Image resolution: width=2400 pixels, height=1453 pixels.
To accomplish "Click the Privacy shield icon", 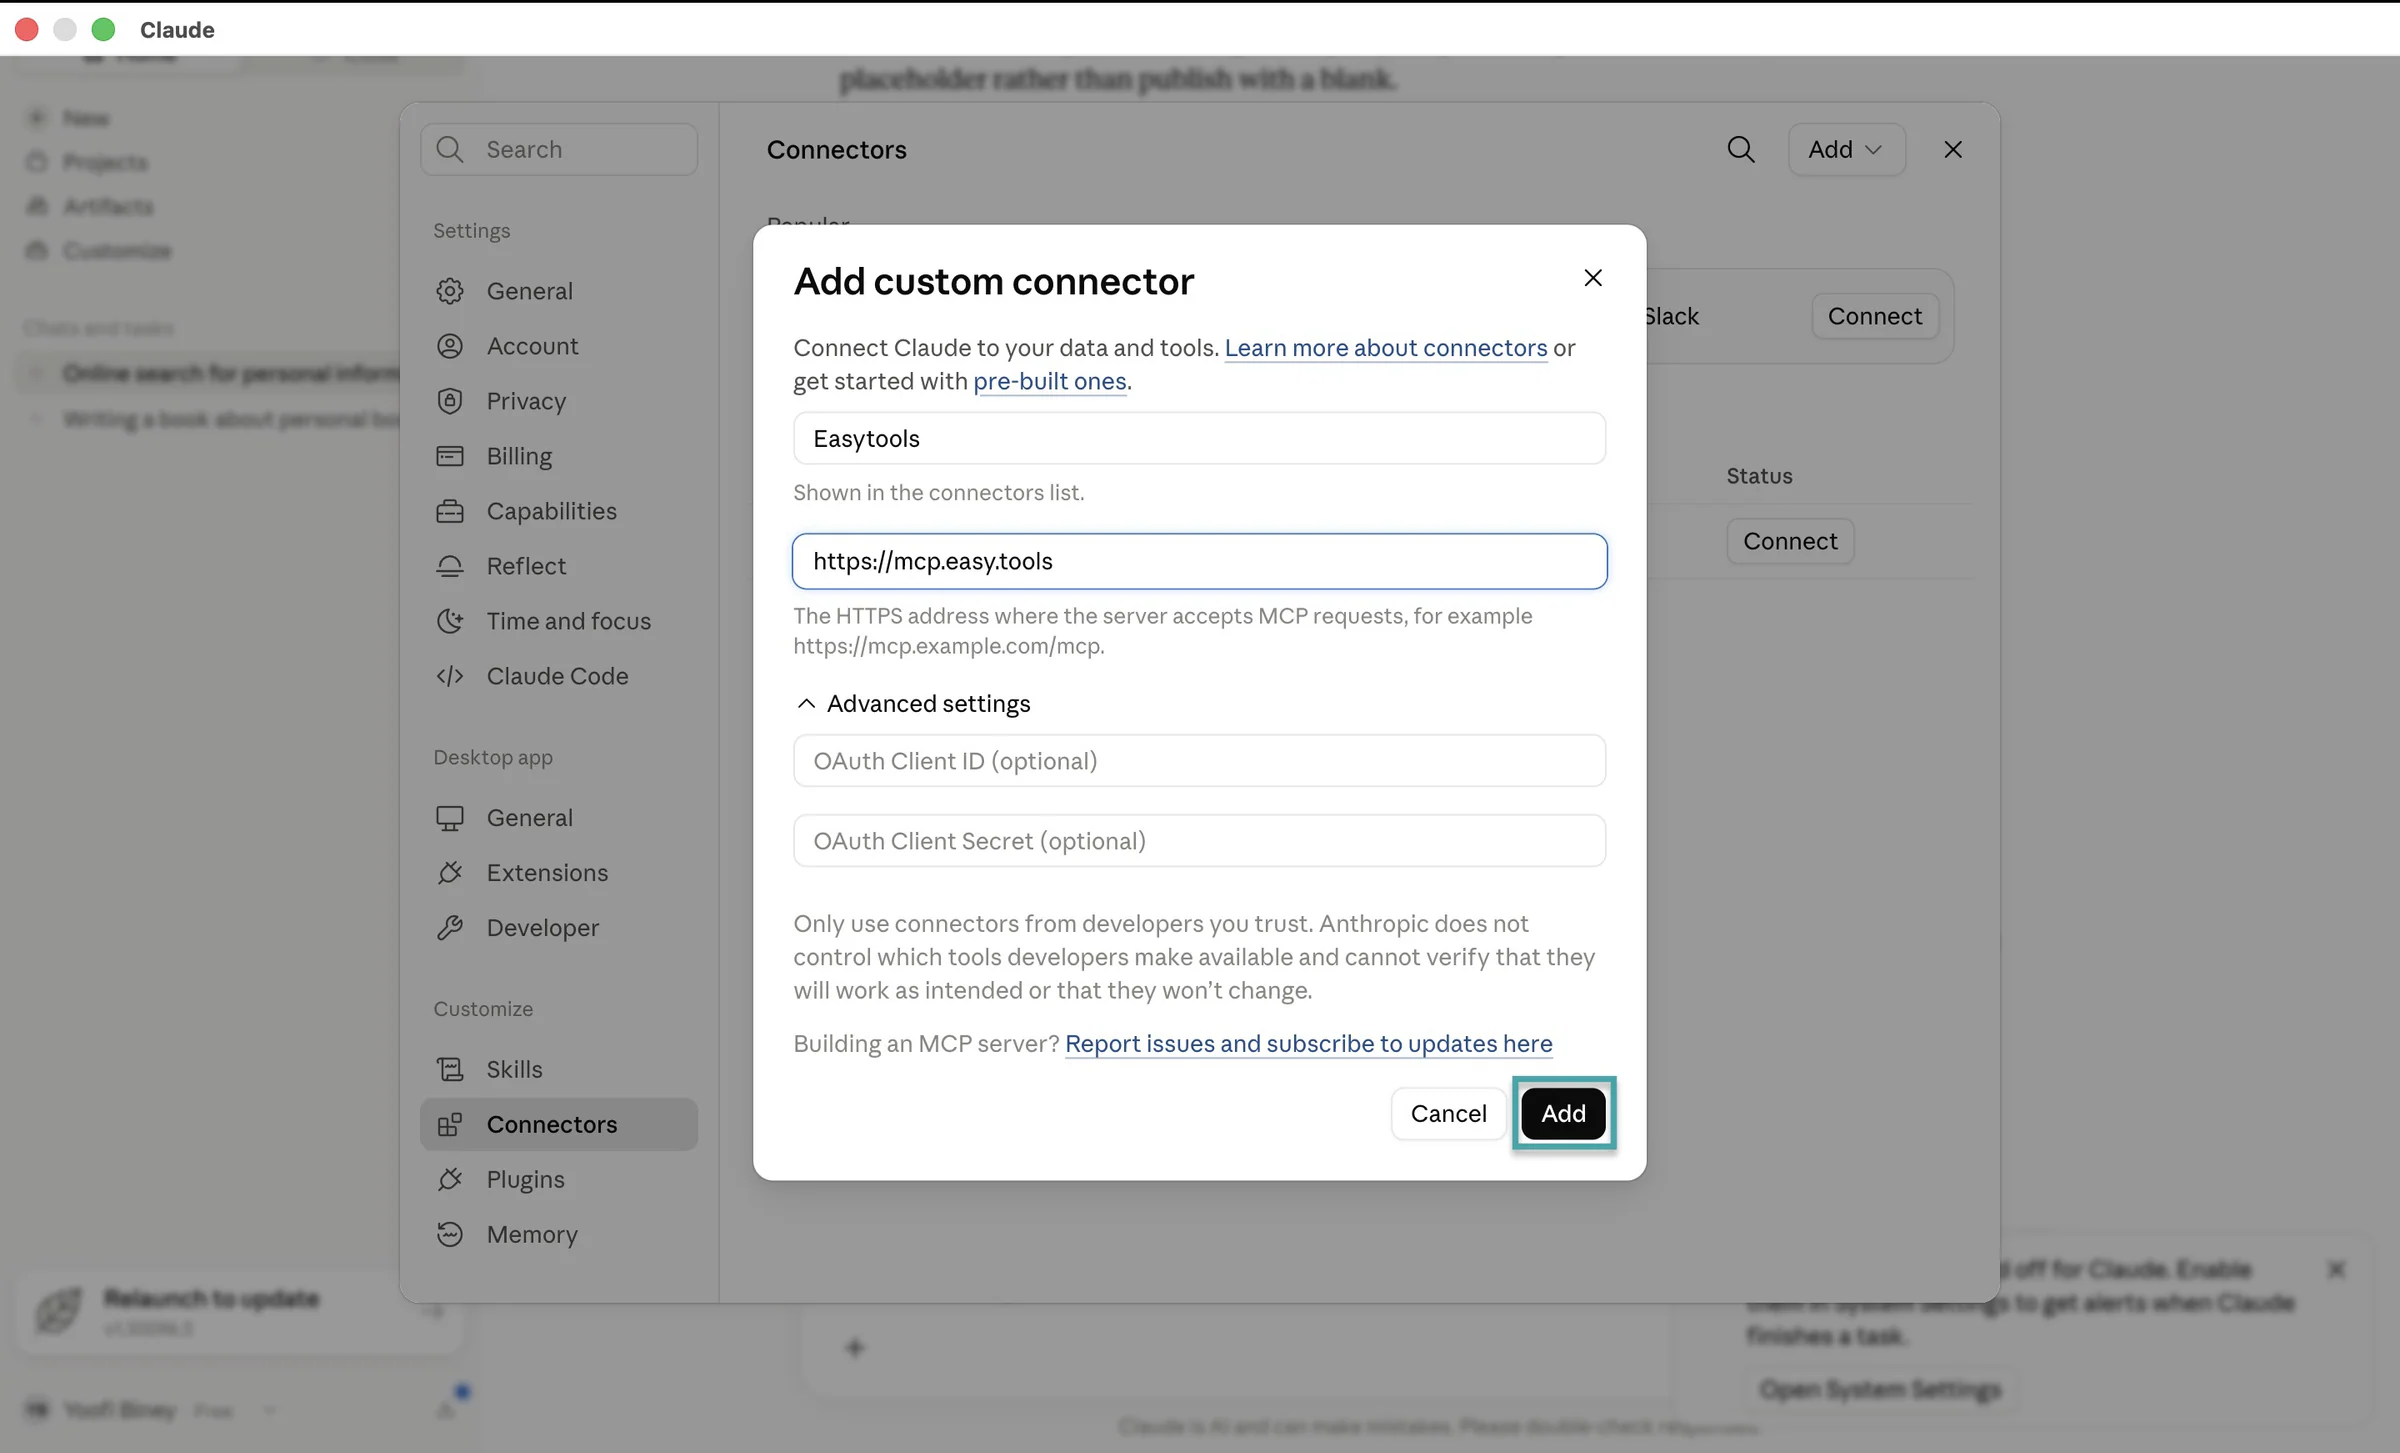I will [450, 401].
